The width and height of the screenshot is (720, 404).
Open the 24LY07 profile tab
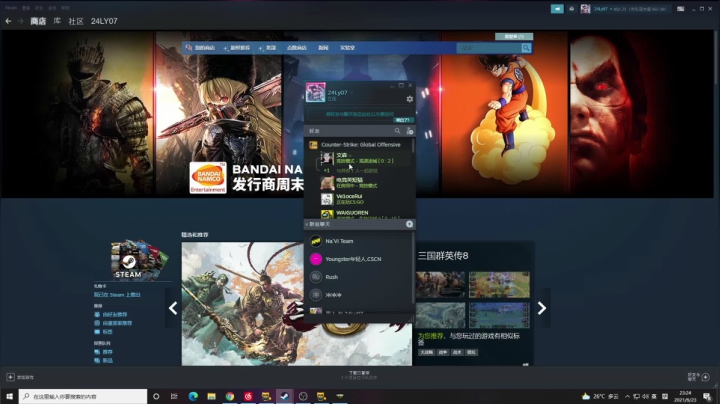(x=104, y=21)
